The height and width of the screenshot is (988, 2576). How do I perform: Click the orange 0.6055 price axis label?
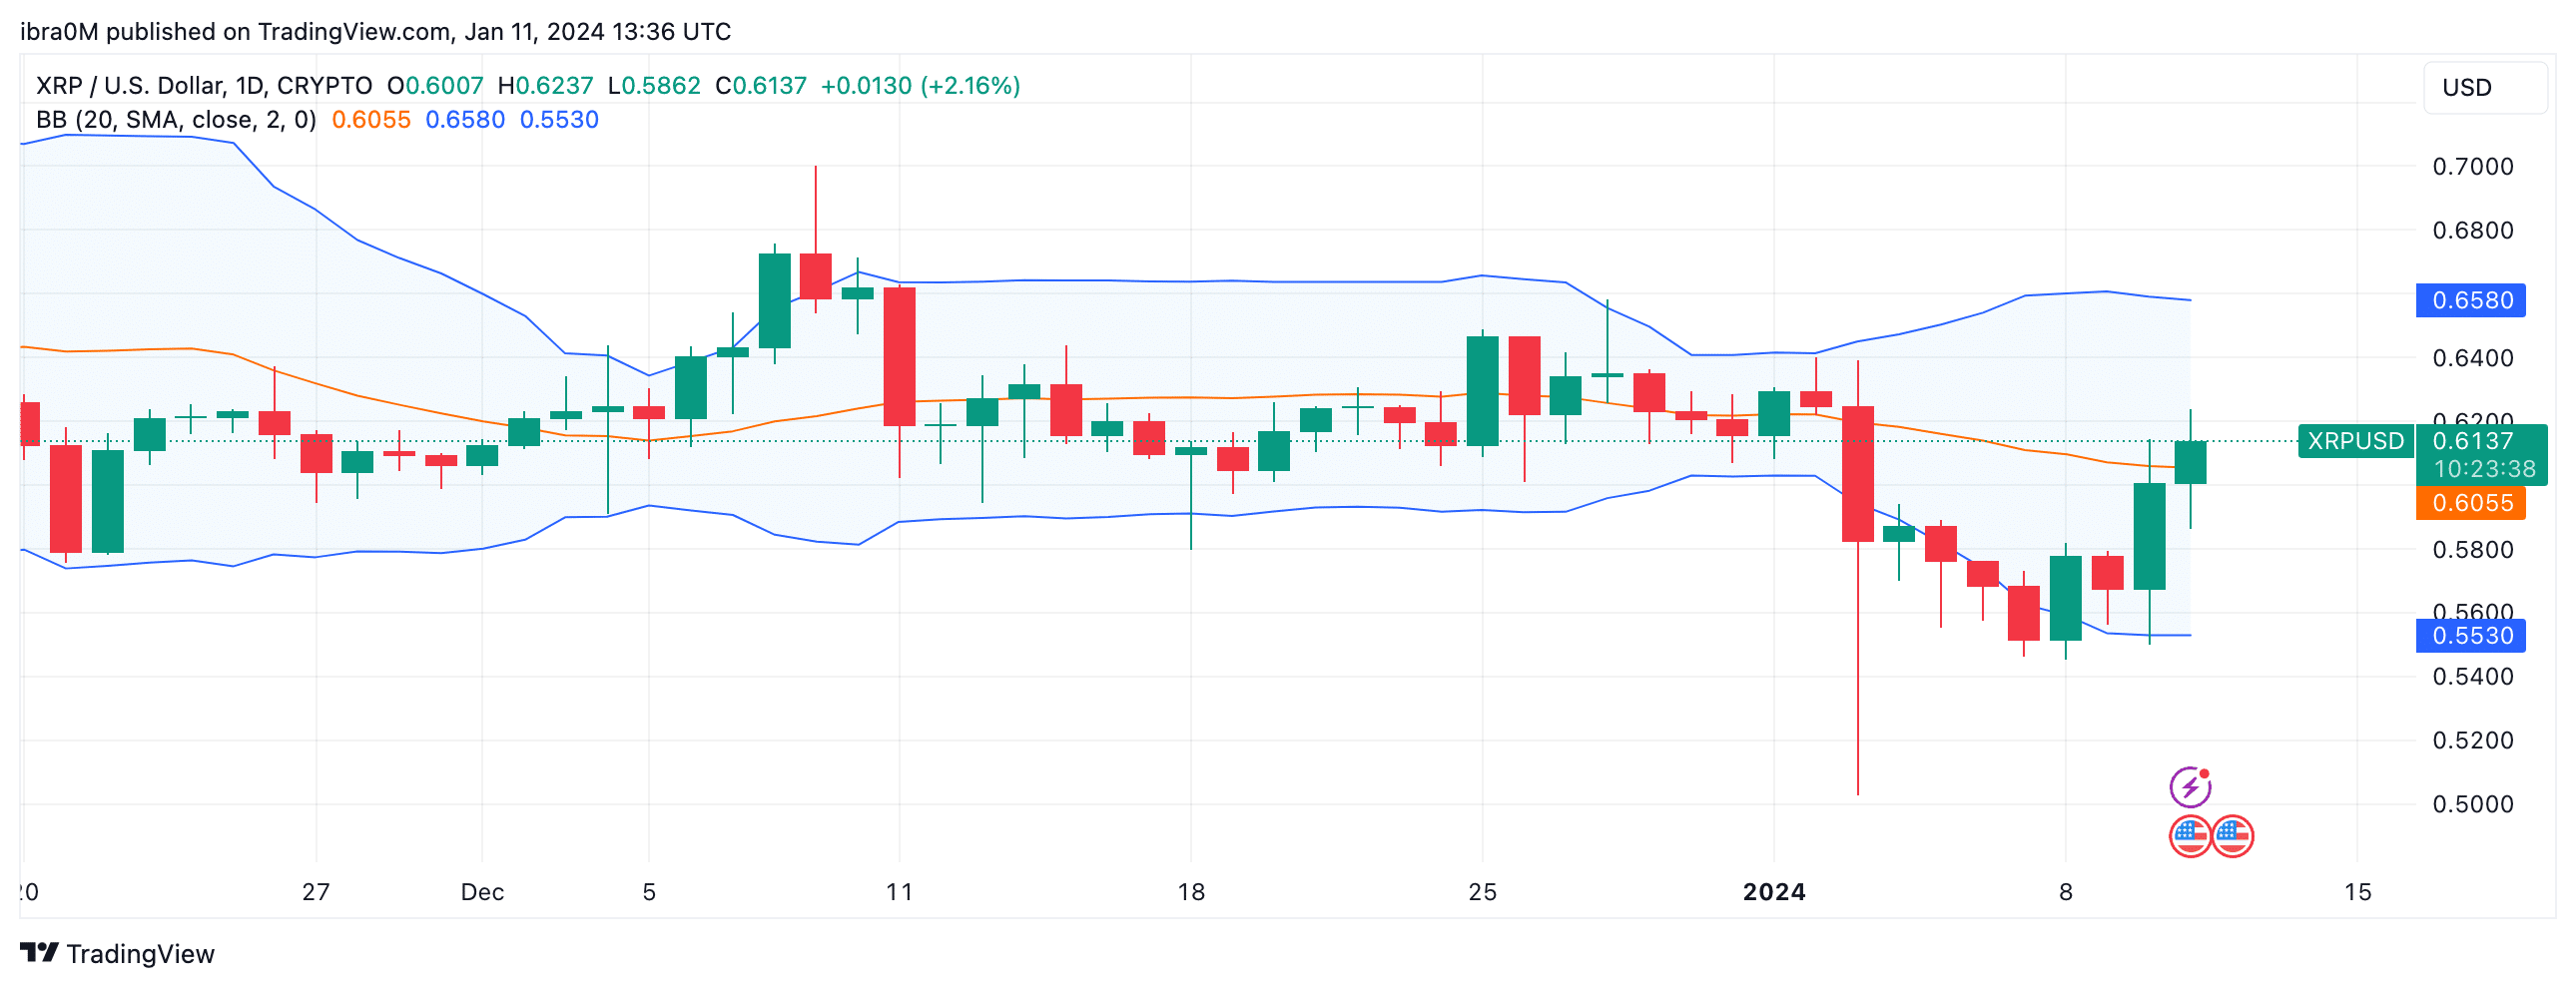tap(2470, 502)
